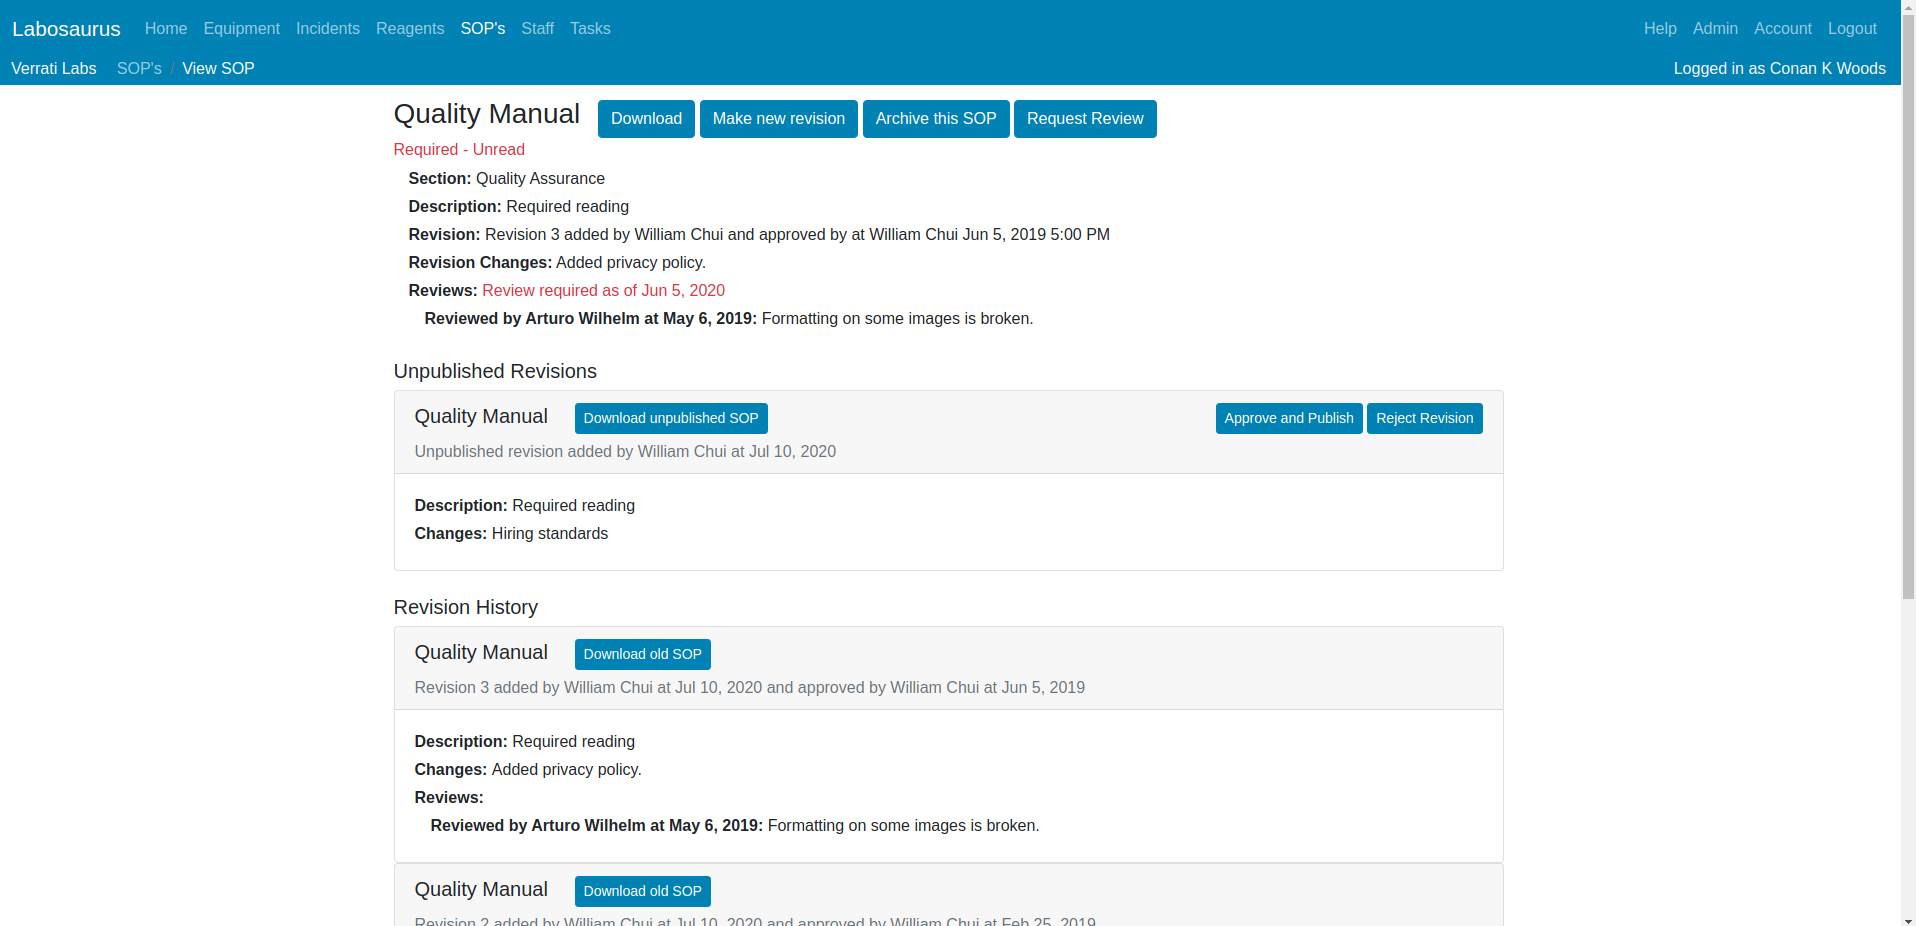Click the 'Required - Unread' status text
The height and width of the screenshot is (926, 1916).
tap(459, 150)
